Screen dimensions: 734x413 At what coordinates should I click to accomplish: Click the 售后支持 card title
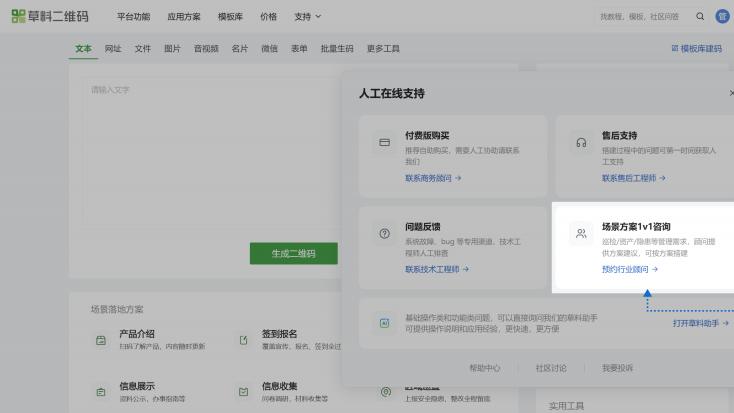point(619,136)
